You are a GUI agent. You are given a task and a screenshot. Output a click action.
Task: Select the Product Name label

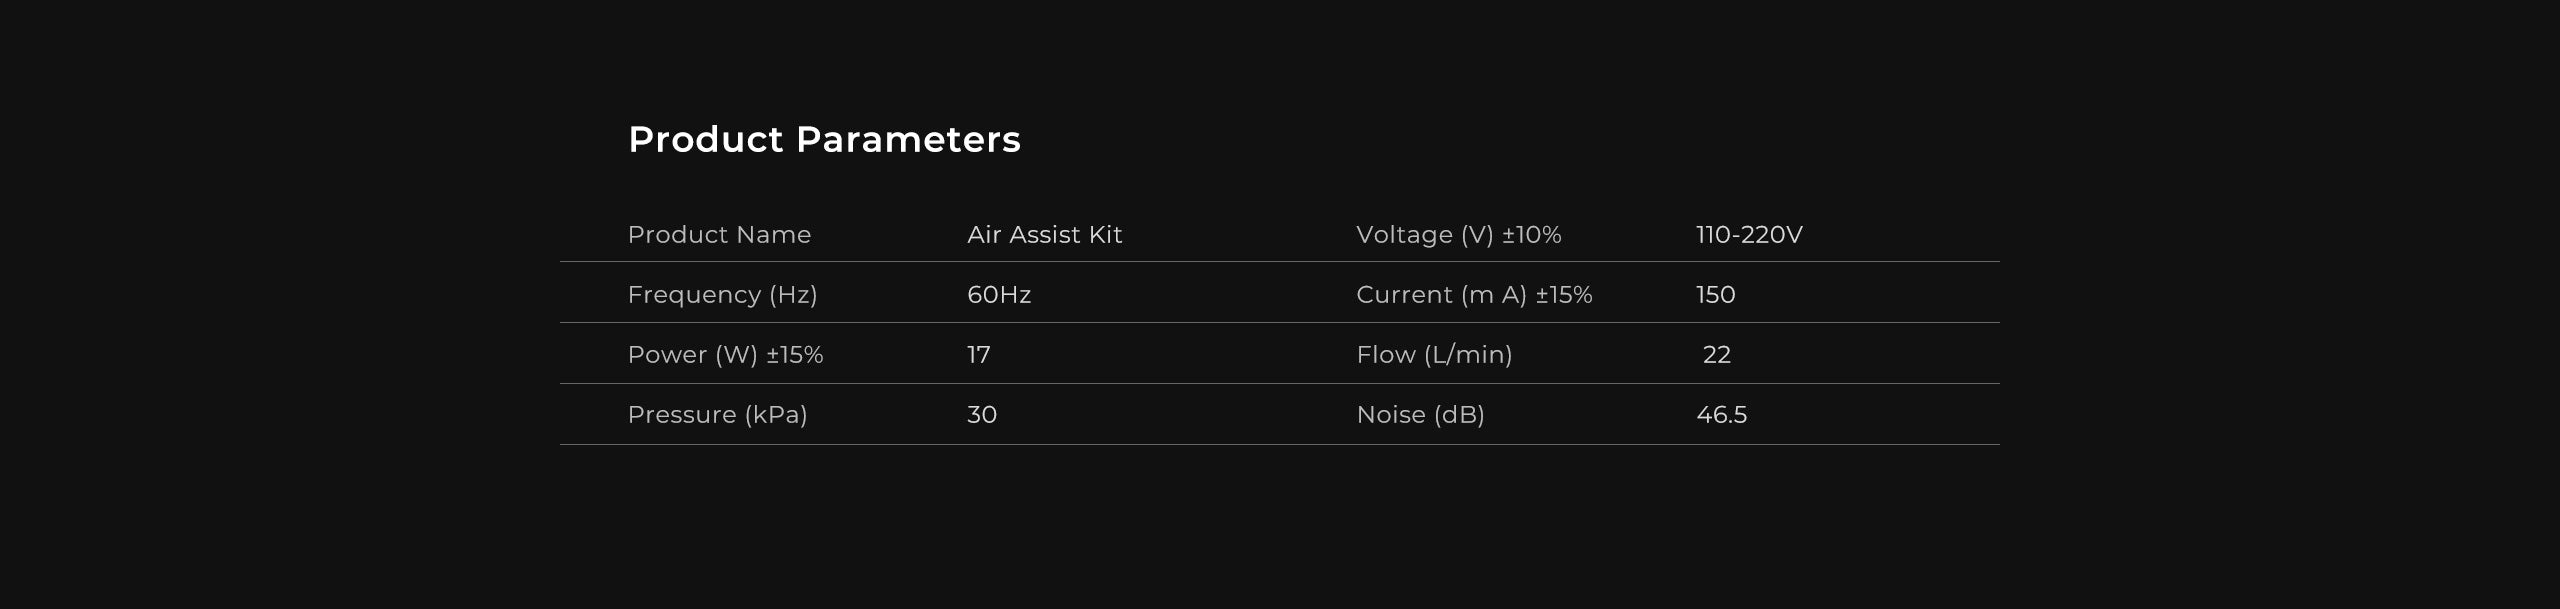click(x=719, y=235)
